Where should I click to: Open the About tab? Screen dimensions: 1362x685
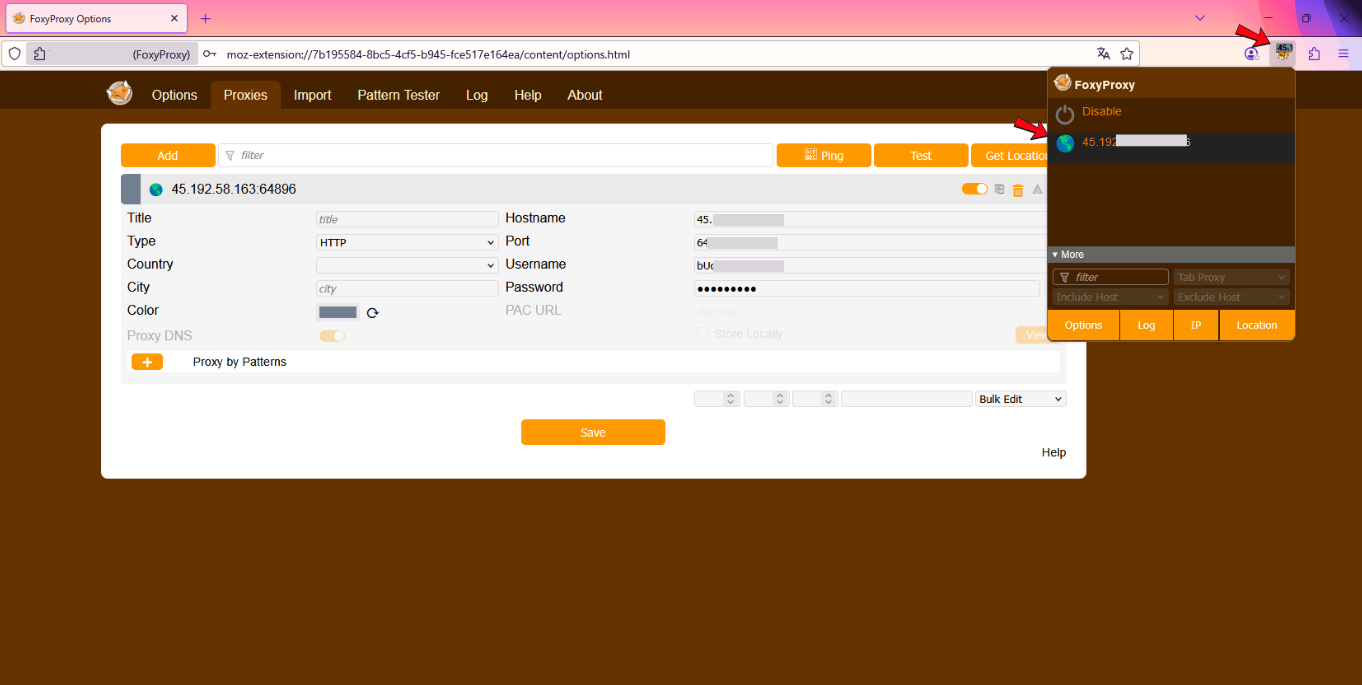point(585,95)
